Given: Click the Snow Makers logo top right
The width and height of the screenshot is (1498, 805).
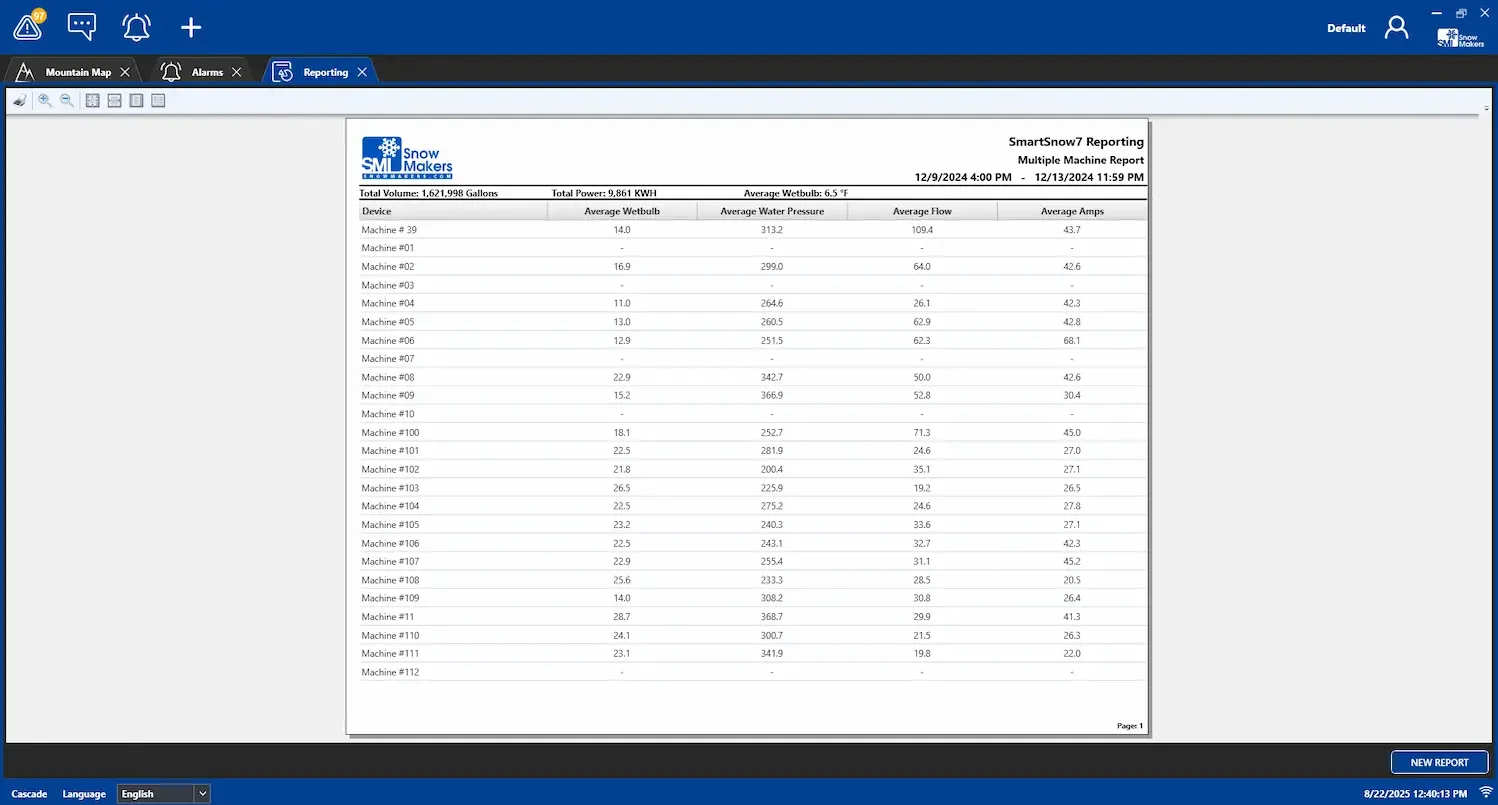Looking at the screenshot, I should click(x=1459, y=37).
